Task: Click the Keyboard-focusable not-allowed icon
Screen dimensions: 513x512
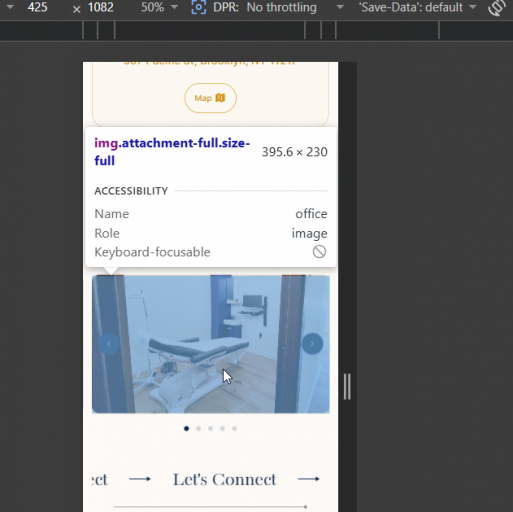Action: point(319,252)
